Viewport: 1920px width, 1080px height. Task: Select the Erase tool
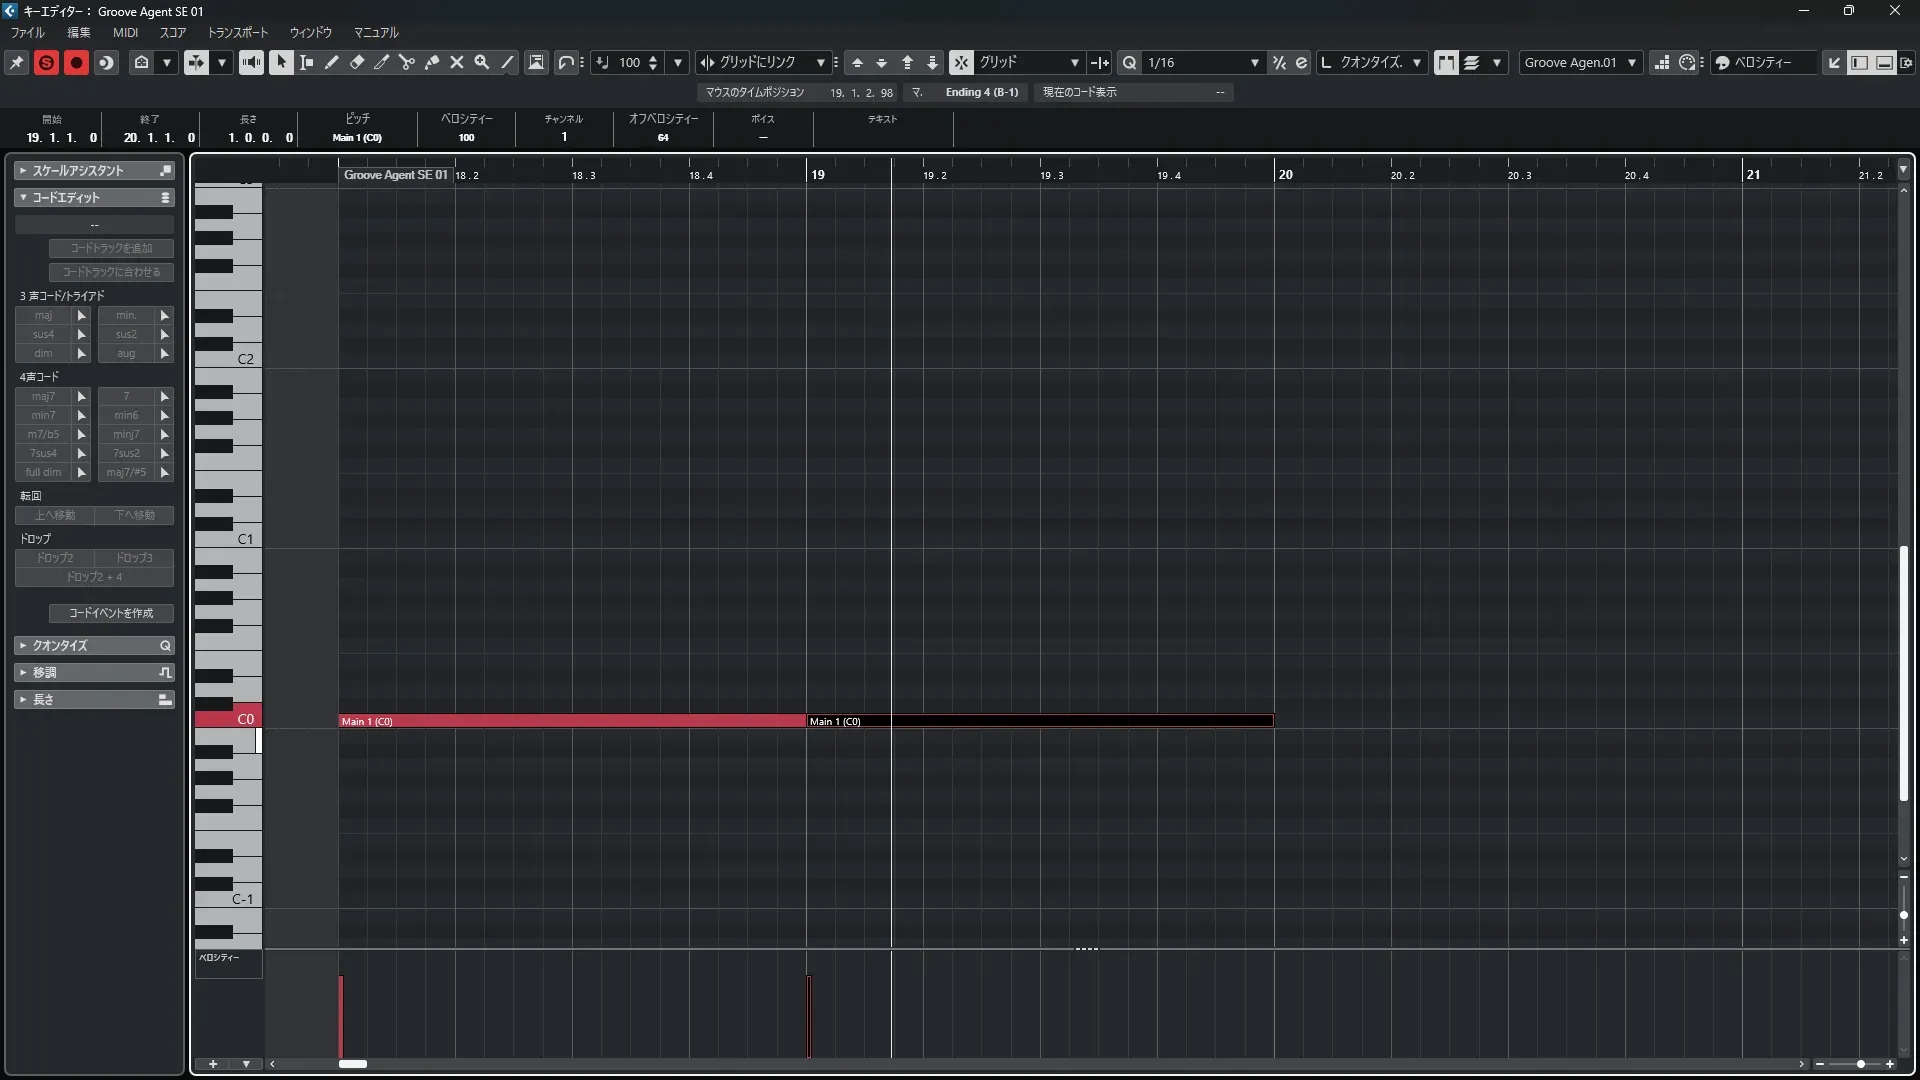pyautogui.click(x=357, y=62)
